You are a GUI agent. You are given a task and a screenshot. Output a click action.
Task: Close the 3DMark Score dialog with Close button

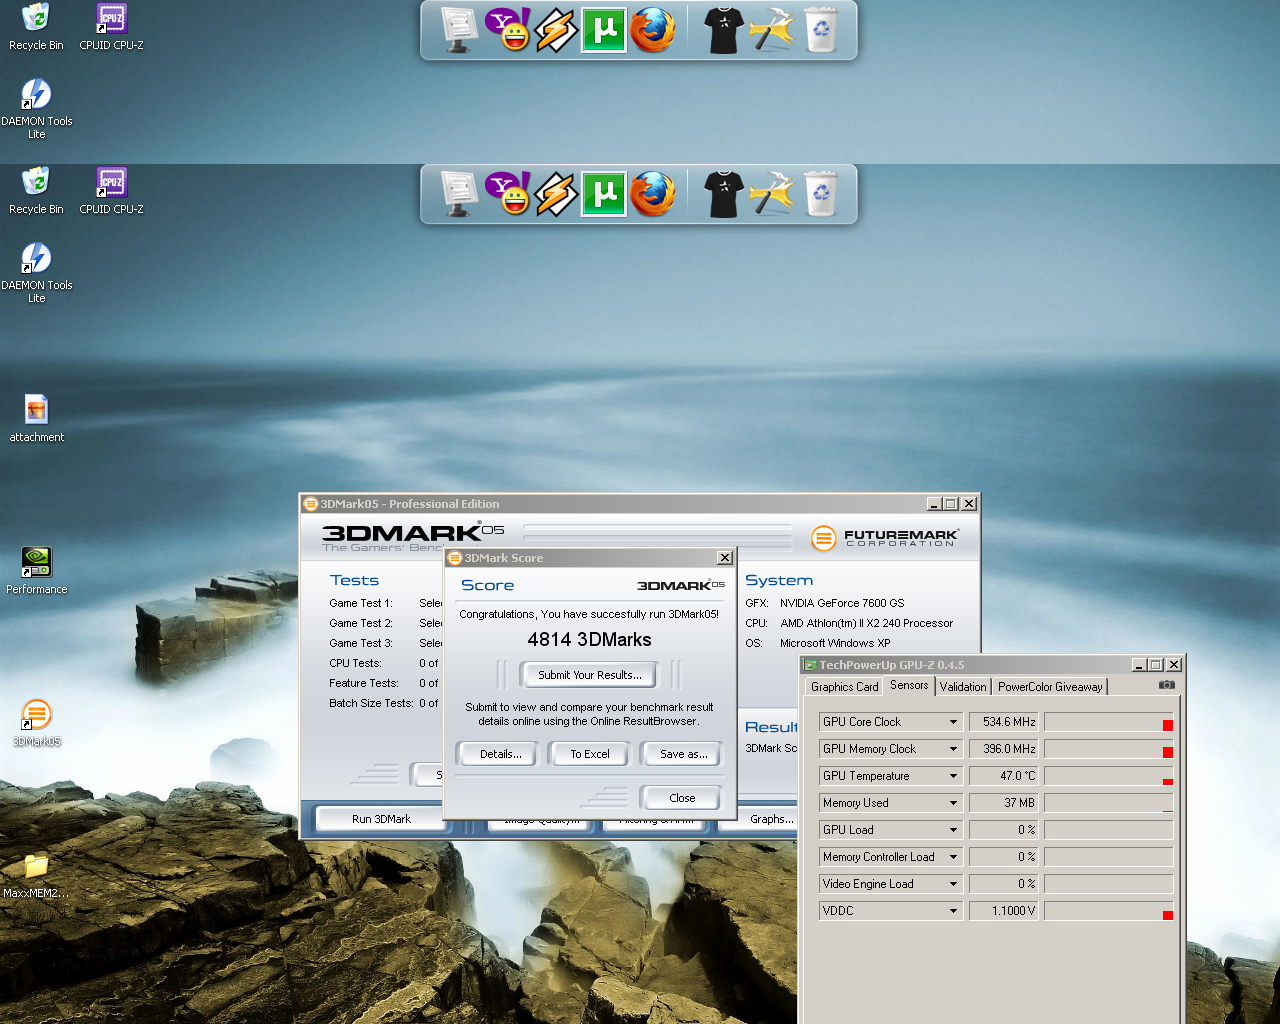pos(682,798)
